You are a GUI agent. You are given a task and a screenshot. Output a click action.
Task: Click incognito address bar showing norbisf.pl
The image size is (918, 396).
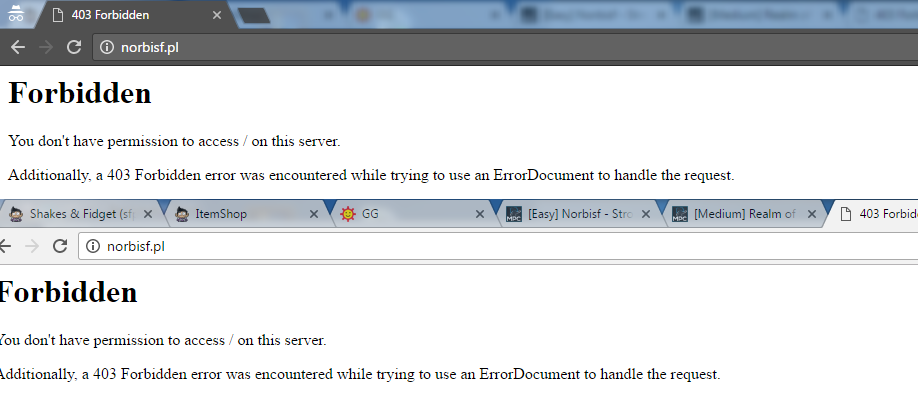tap(505, 47)
